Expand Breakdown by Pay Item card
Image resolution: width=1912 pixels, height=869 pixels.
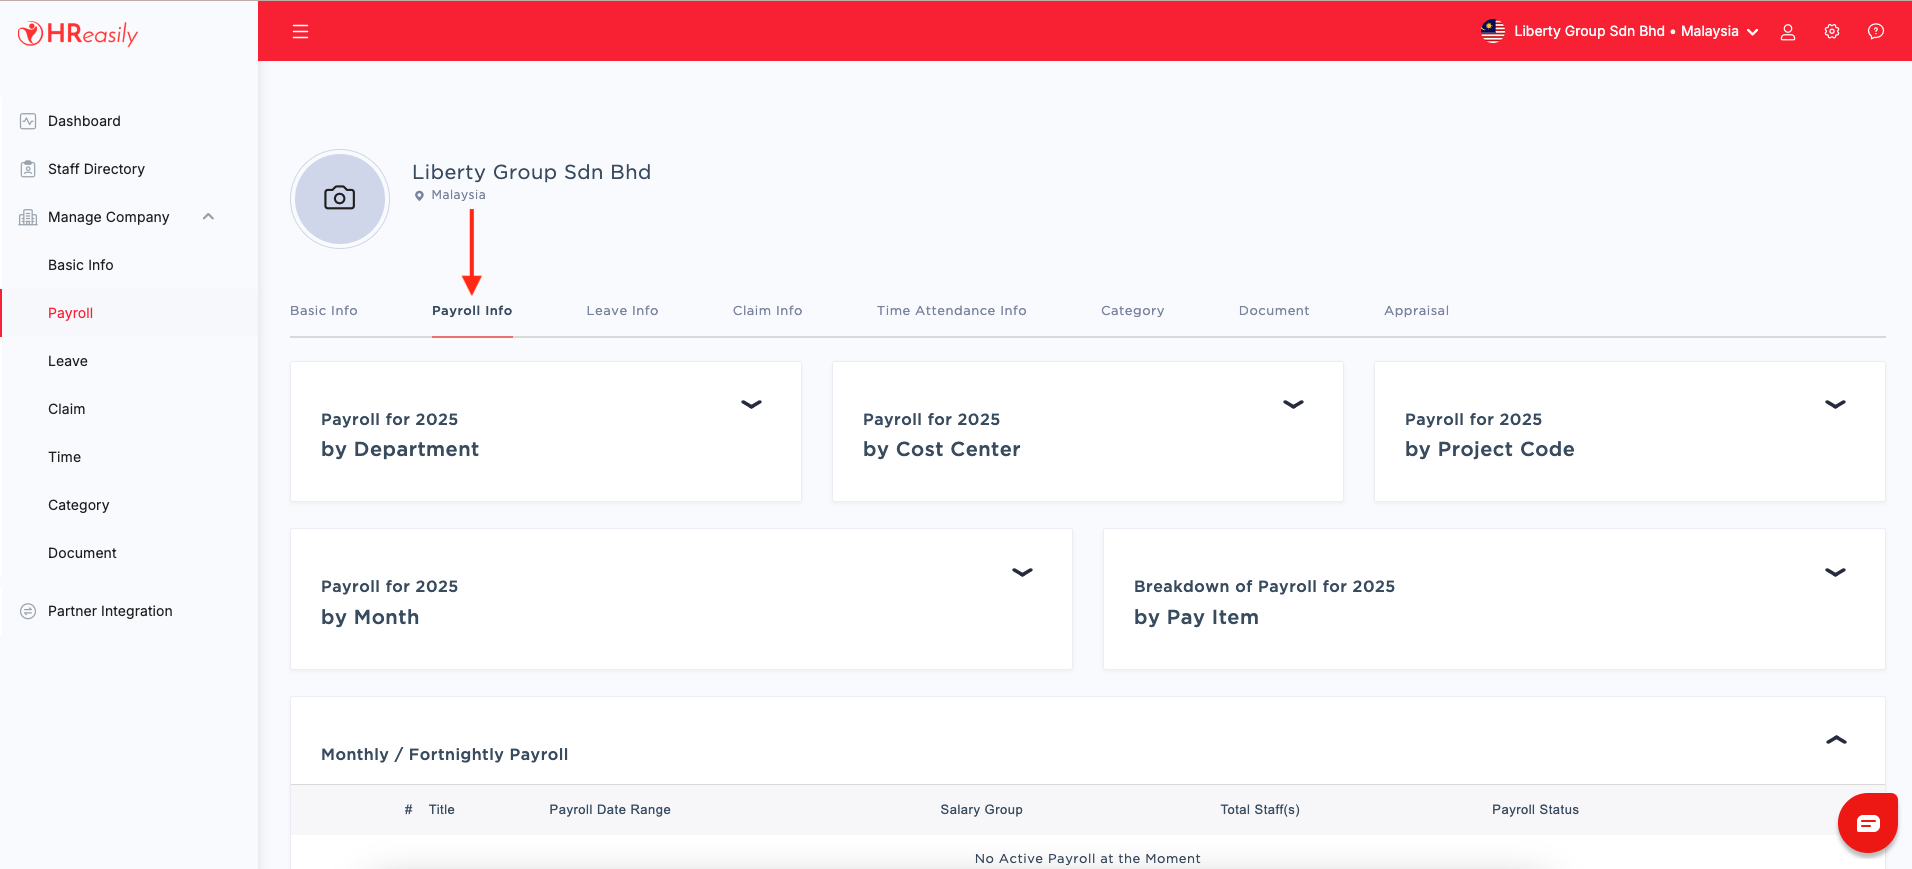pyautogui.click(x=1835, y=572)
